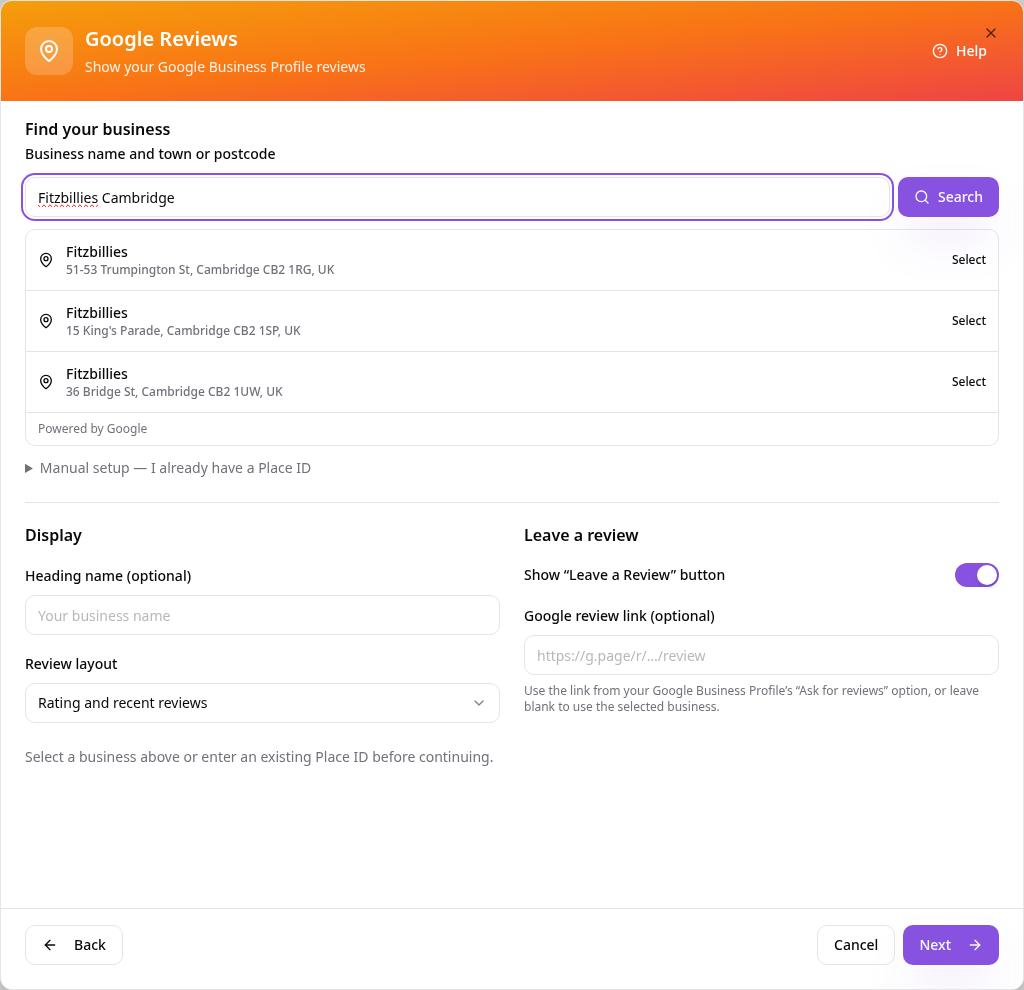Open the Review layout dropdown

tap(262, 703)
